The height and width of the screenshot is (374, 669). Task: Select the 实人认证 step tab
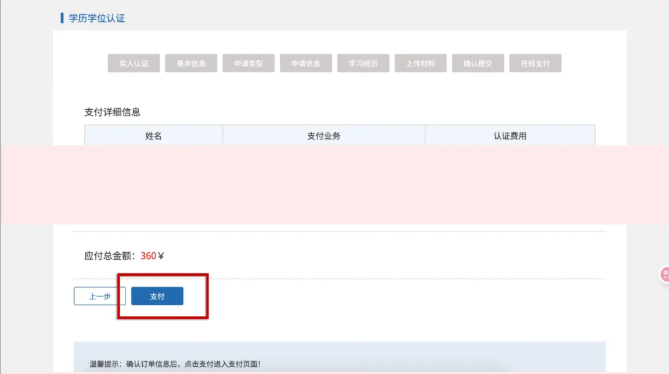134,63
